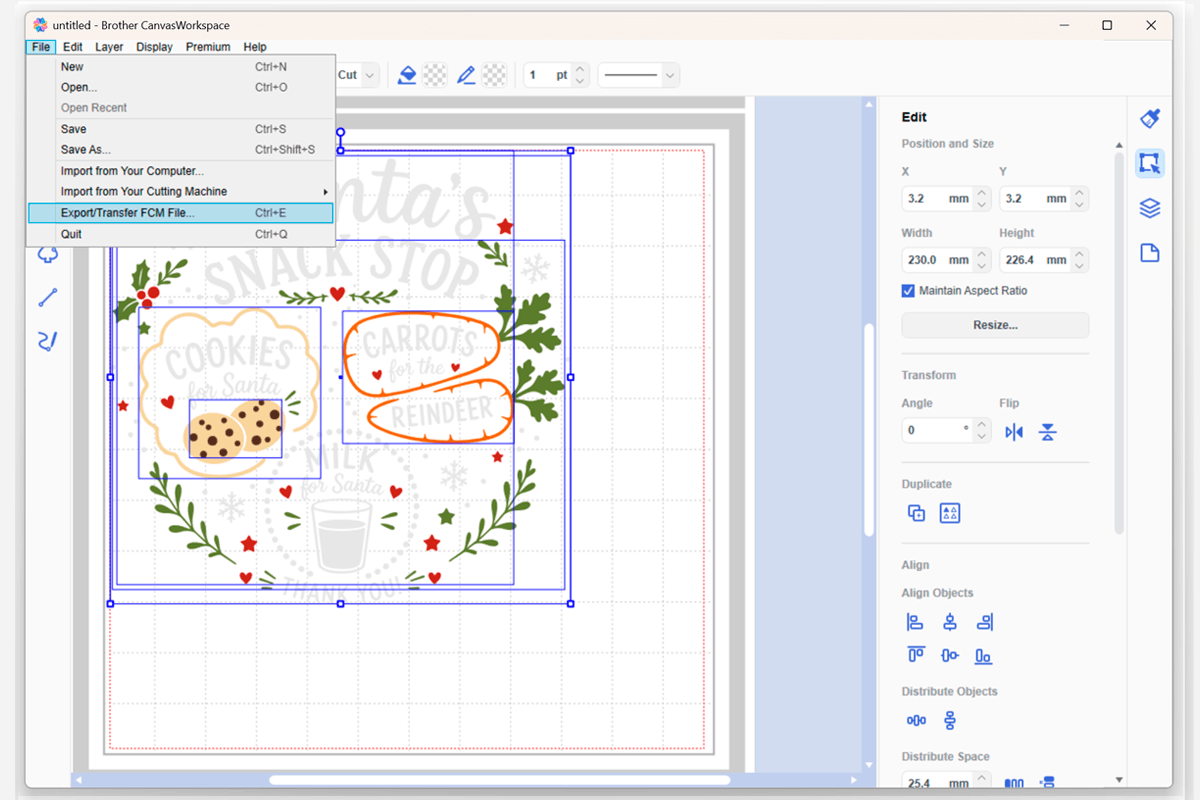Click the horizontal canvas scrollbar thumb
Screen dimensions: 1200x800
tap(500, 780)
